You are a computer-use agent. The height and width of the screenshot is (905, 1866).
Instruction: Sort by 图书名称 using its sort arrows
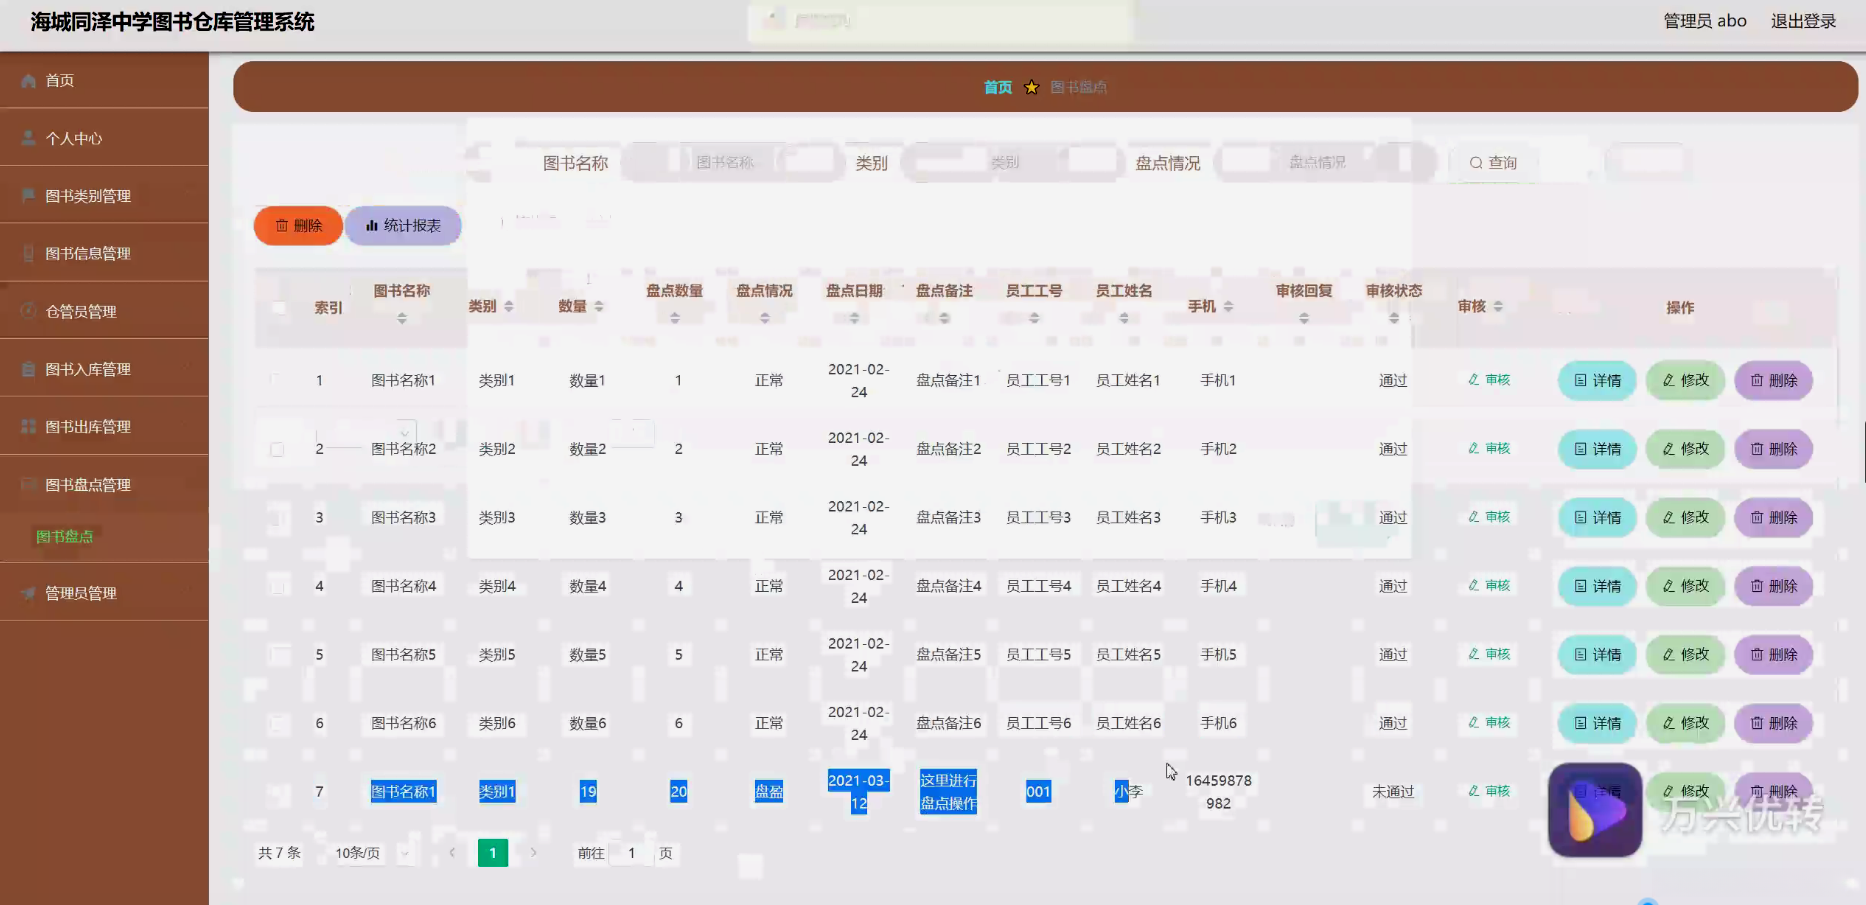pyautogui.click(x=402, y=318)
